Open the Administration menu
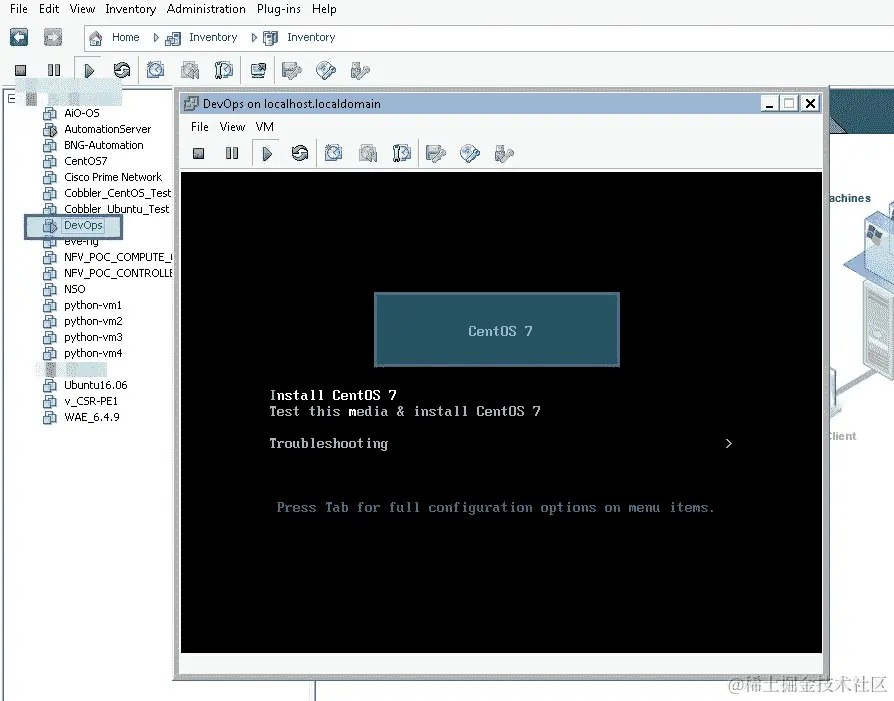Screen dimensions: 894x701 206,9
